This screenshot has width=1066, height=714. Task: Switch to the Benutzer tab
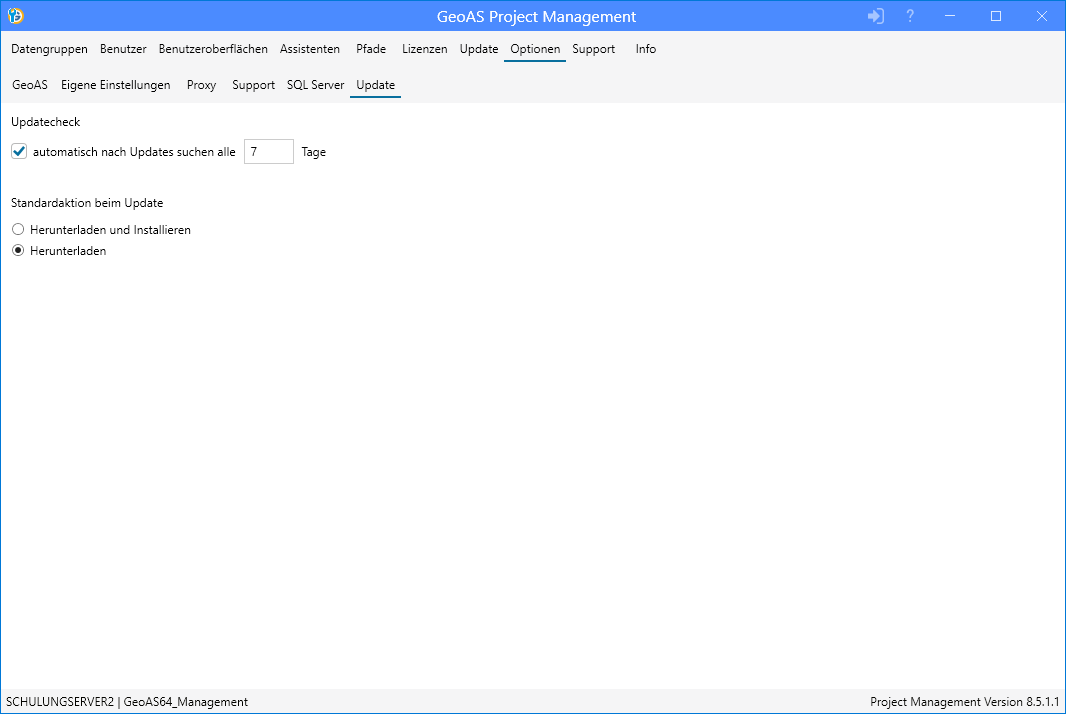click(x=123, y=49)
